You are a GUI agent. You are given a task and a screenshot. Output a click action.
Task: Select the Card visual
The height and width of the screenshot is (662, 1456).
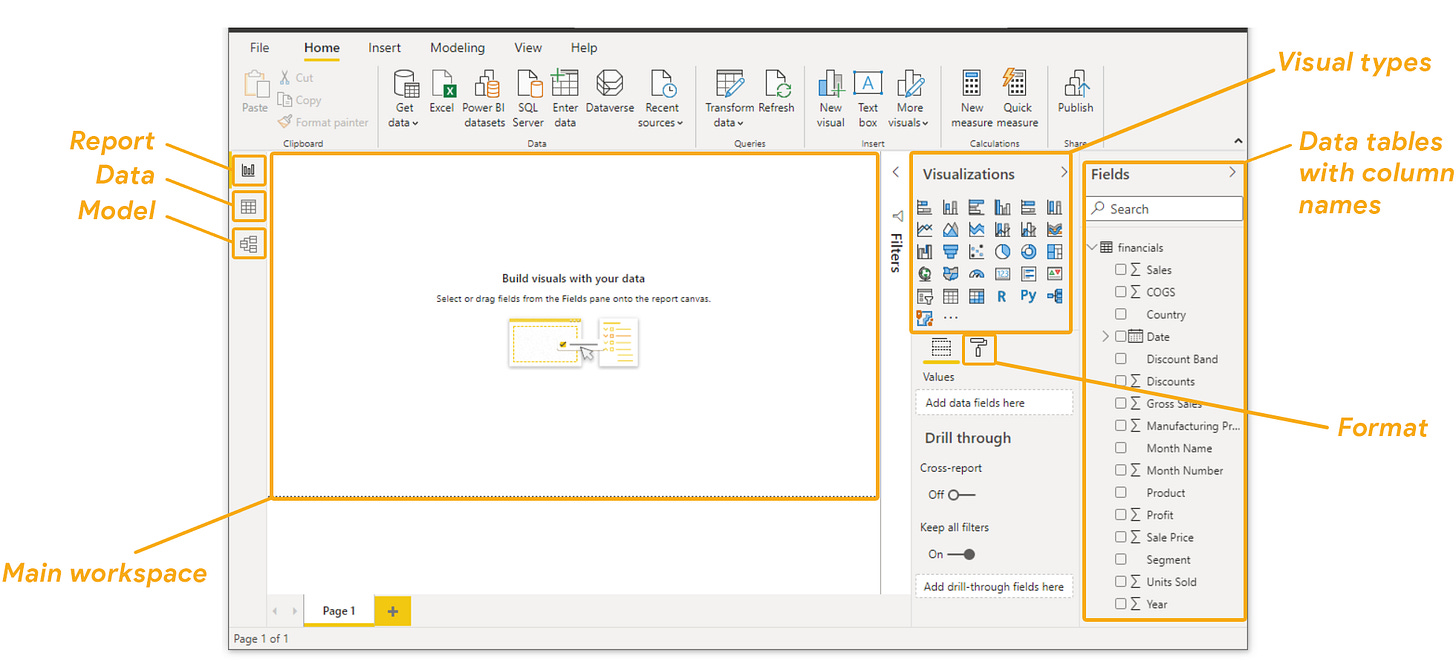coord(1002,274)
